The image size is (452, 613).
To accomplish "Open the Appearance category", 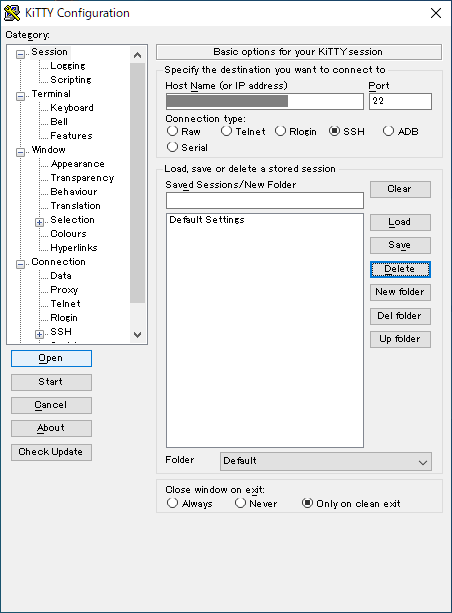I will pyautogui.click(x=77, y=164).
